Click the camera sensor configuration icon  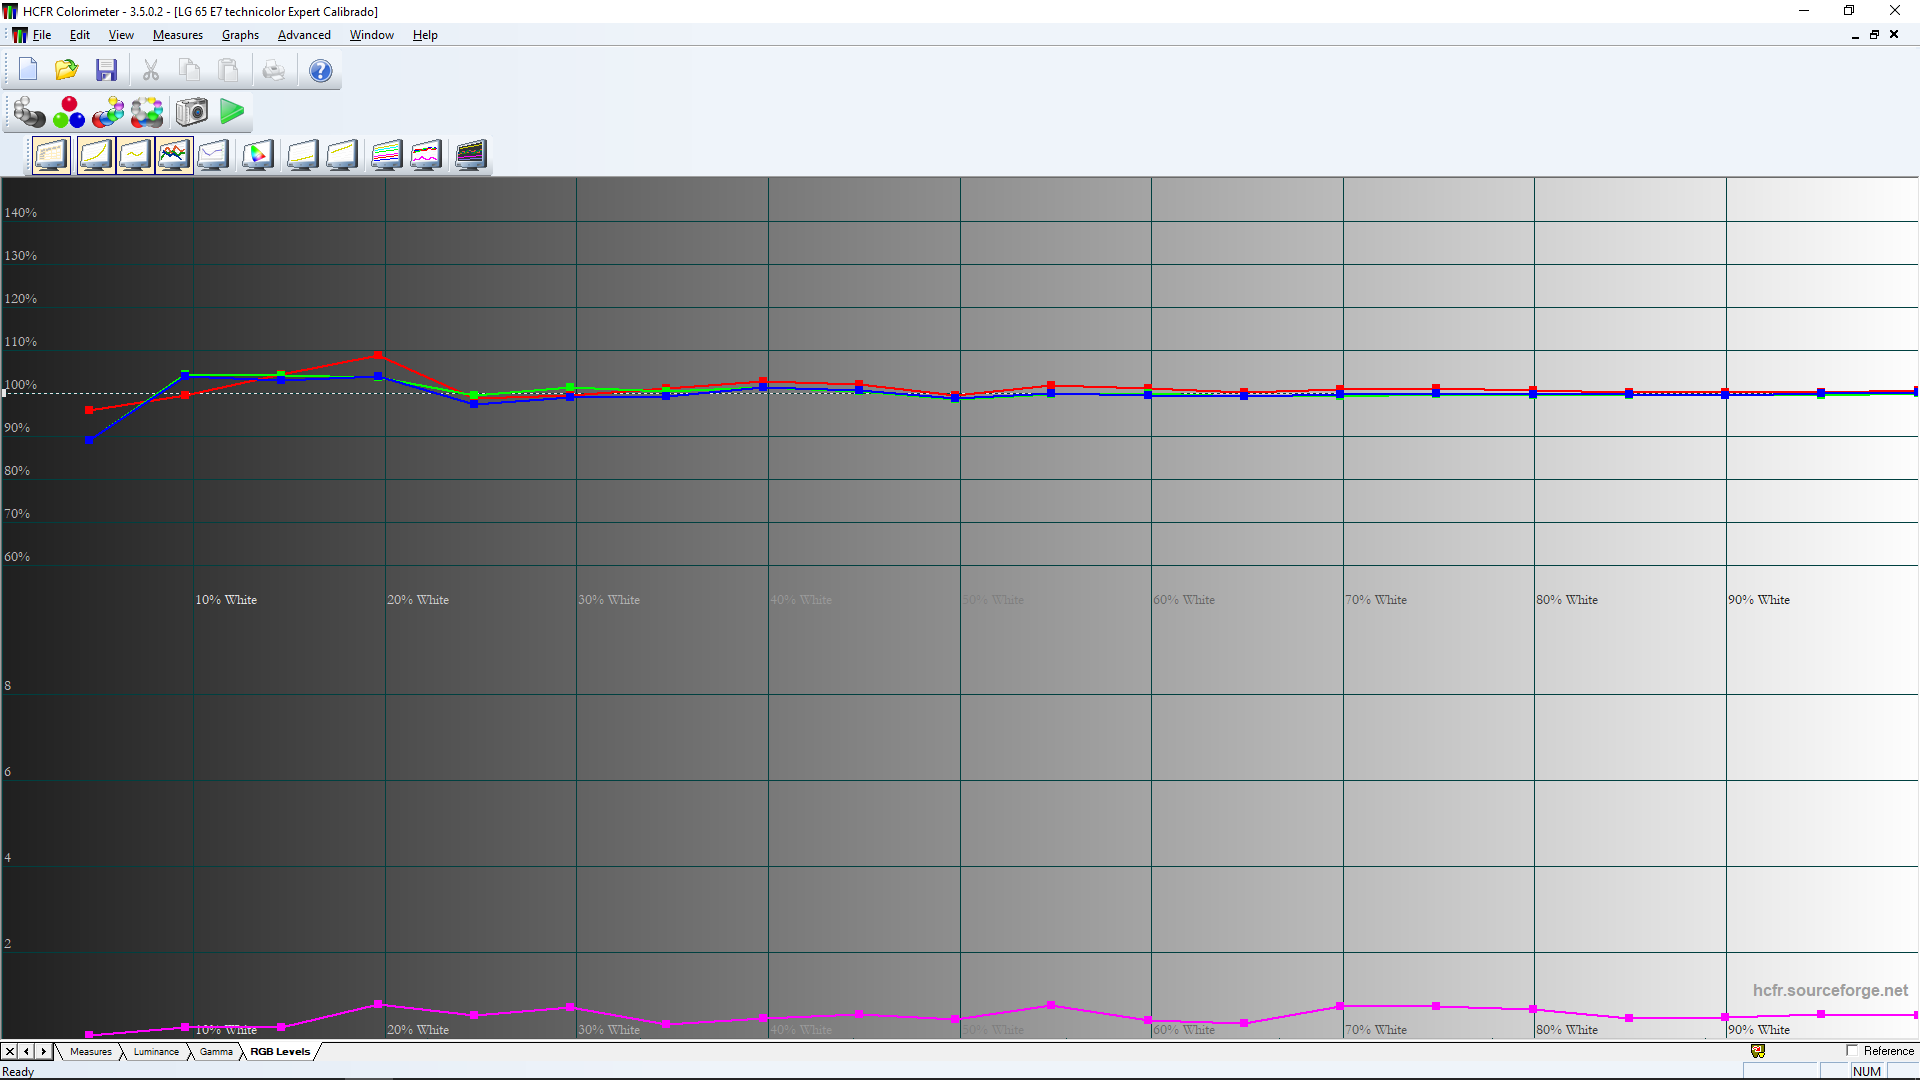pos(192,112)
